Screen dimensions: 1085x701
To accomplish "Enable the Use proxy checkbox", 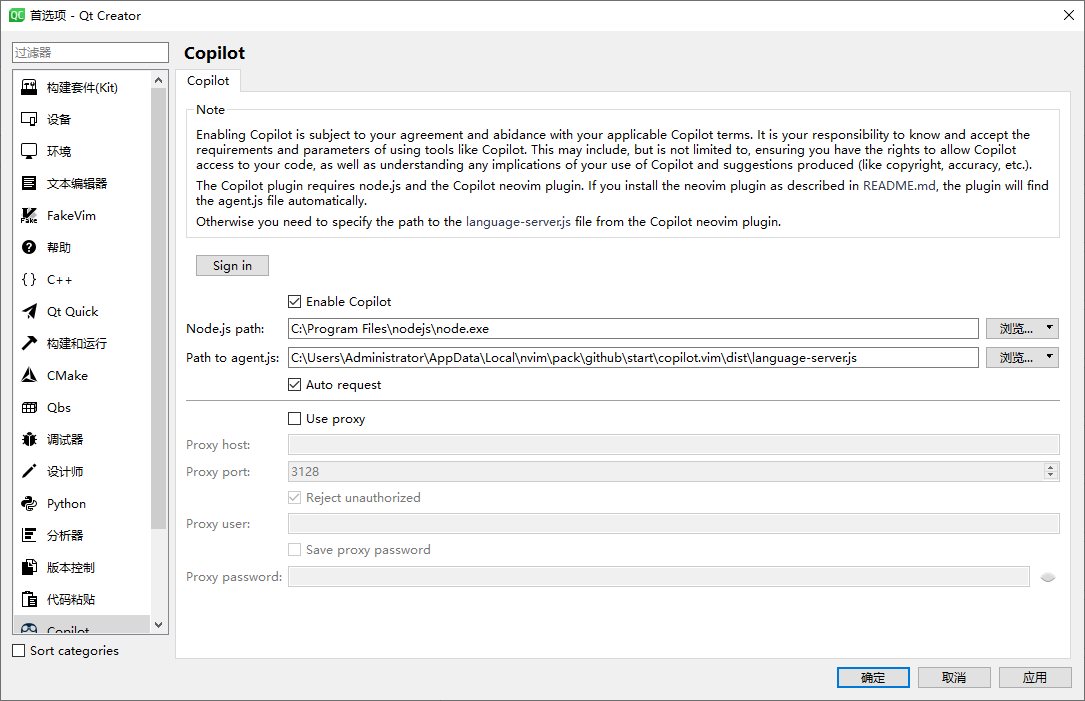I will click(295, 419).
